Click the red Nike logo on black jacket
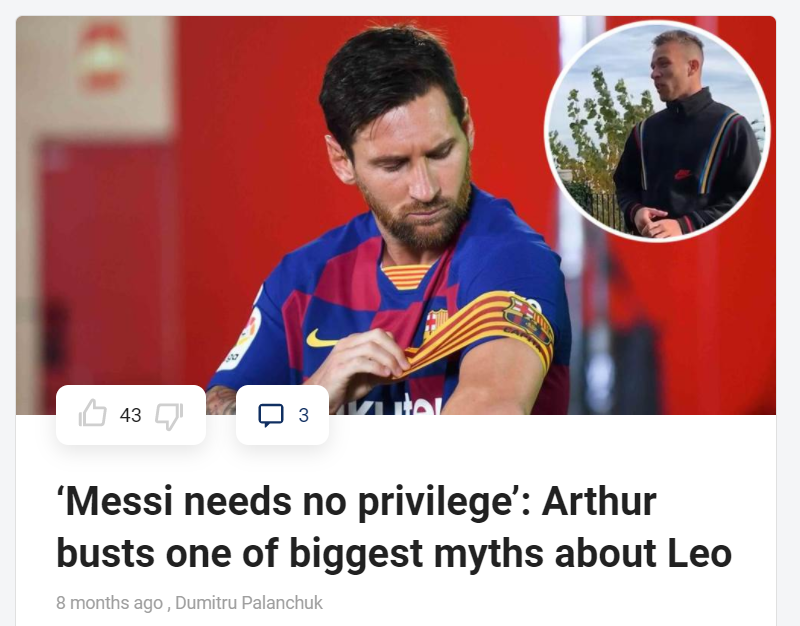The height and width of the screenshot is (626, 800). (683, 174)
